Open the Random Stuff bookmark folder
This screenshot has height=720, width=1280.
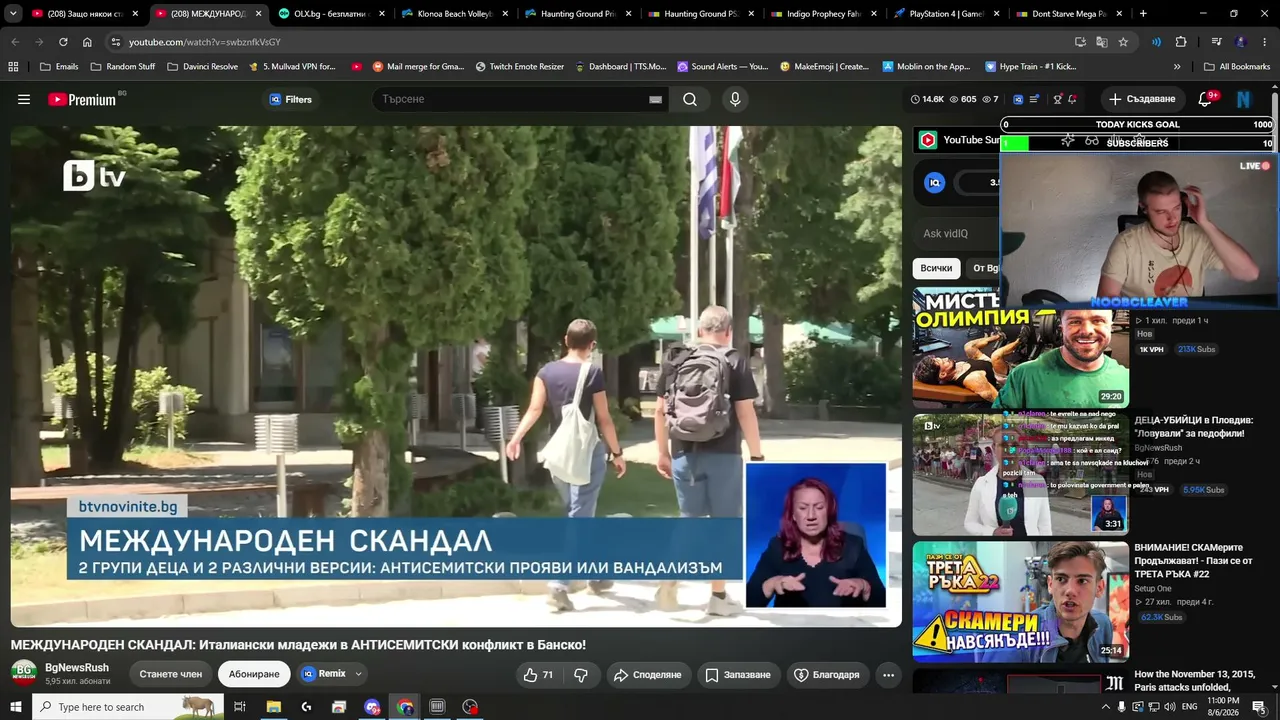(x=123, y=67)
